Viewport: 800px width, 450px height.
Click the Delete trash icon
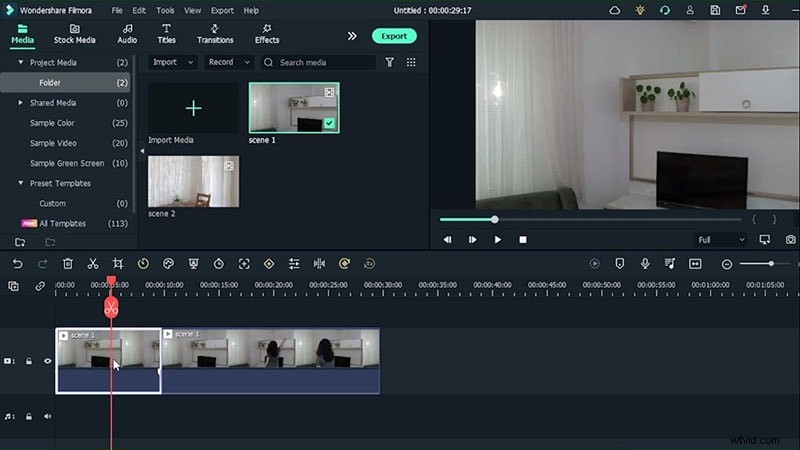(x=68, y=264)
